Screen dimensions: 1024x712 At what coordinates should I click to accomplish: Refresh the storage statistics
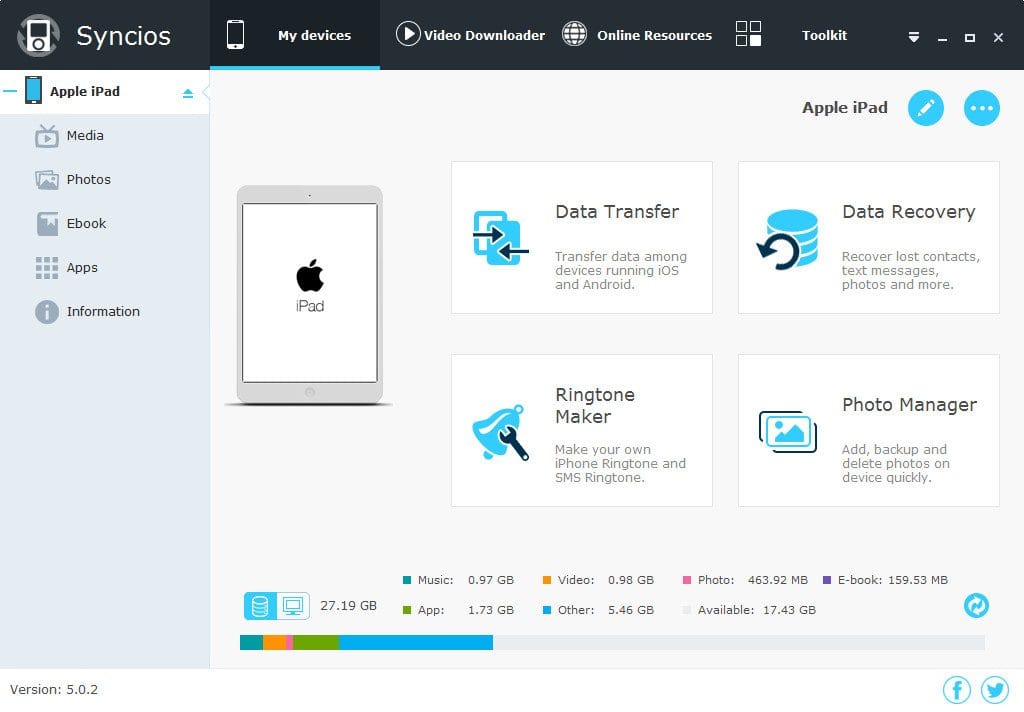coord(976,606)
